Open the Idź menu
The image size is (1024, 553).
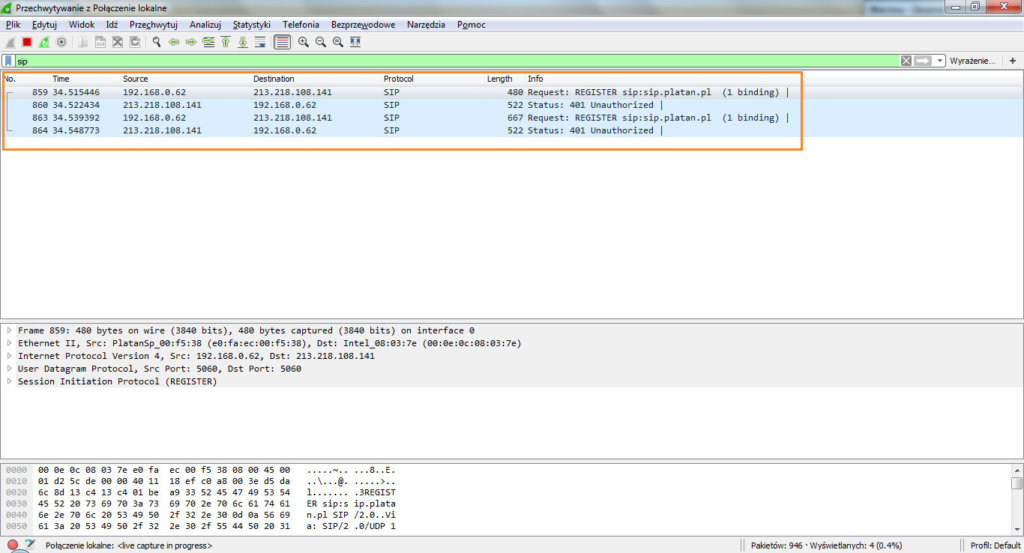[112, 25]
